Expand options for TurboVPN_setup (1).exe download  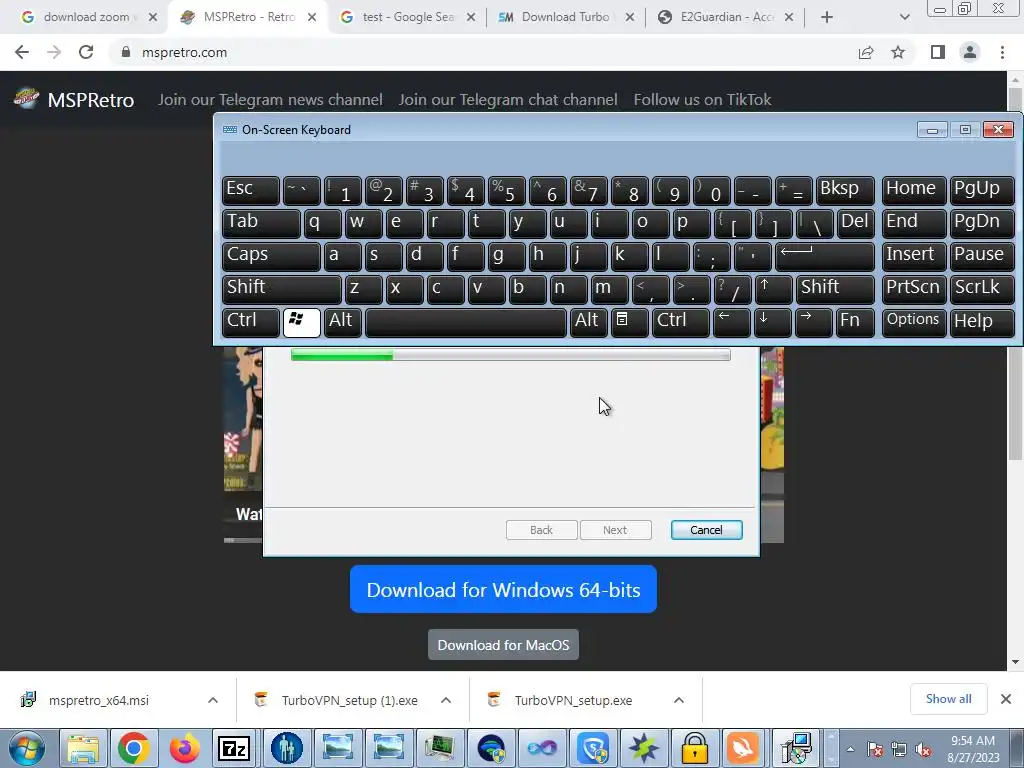click(446, 700)
